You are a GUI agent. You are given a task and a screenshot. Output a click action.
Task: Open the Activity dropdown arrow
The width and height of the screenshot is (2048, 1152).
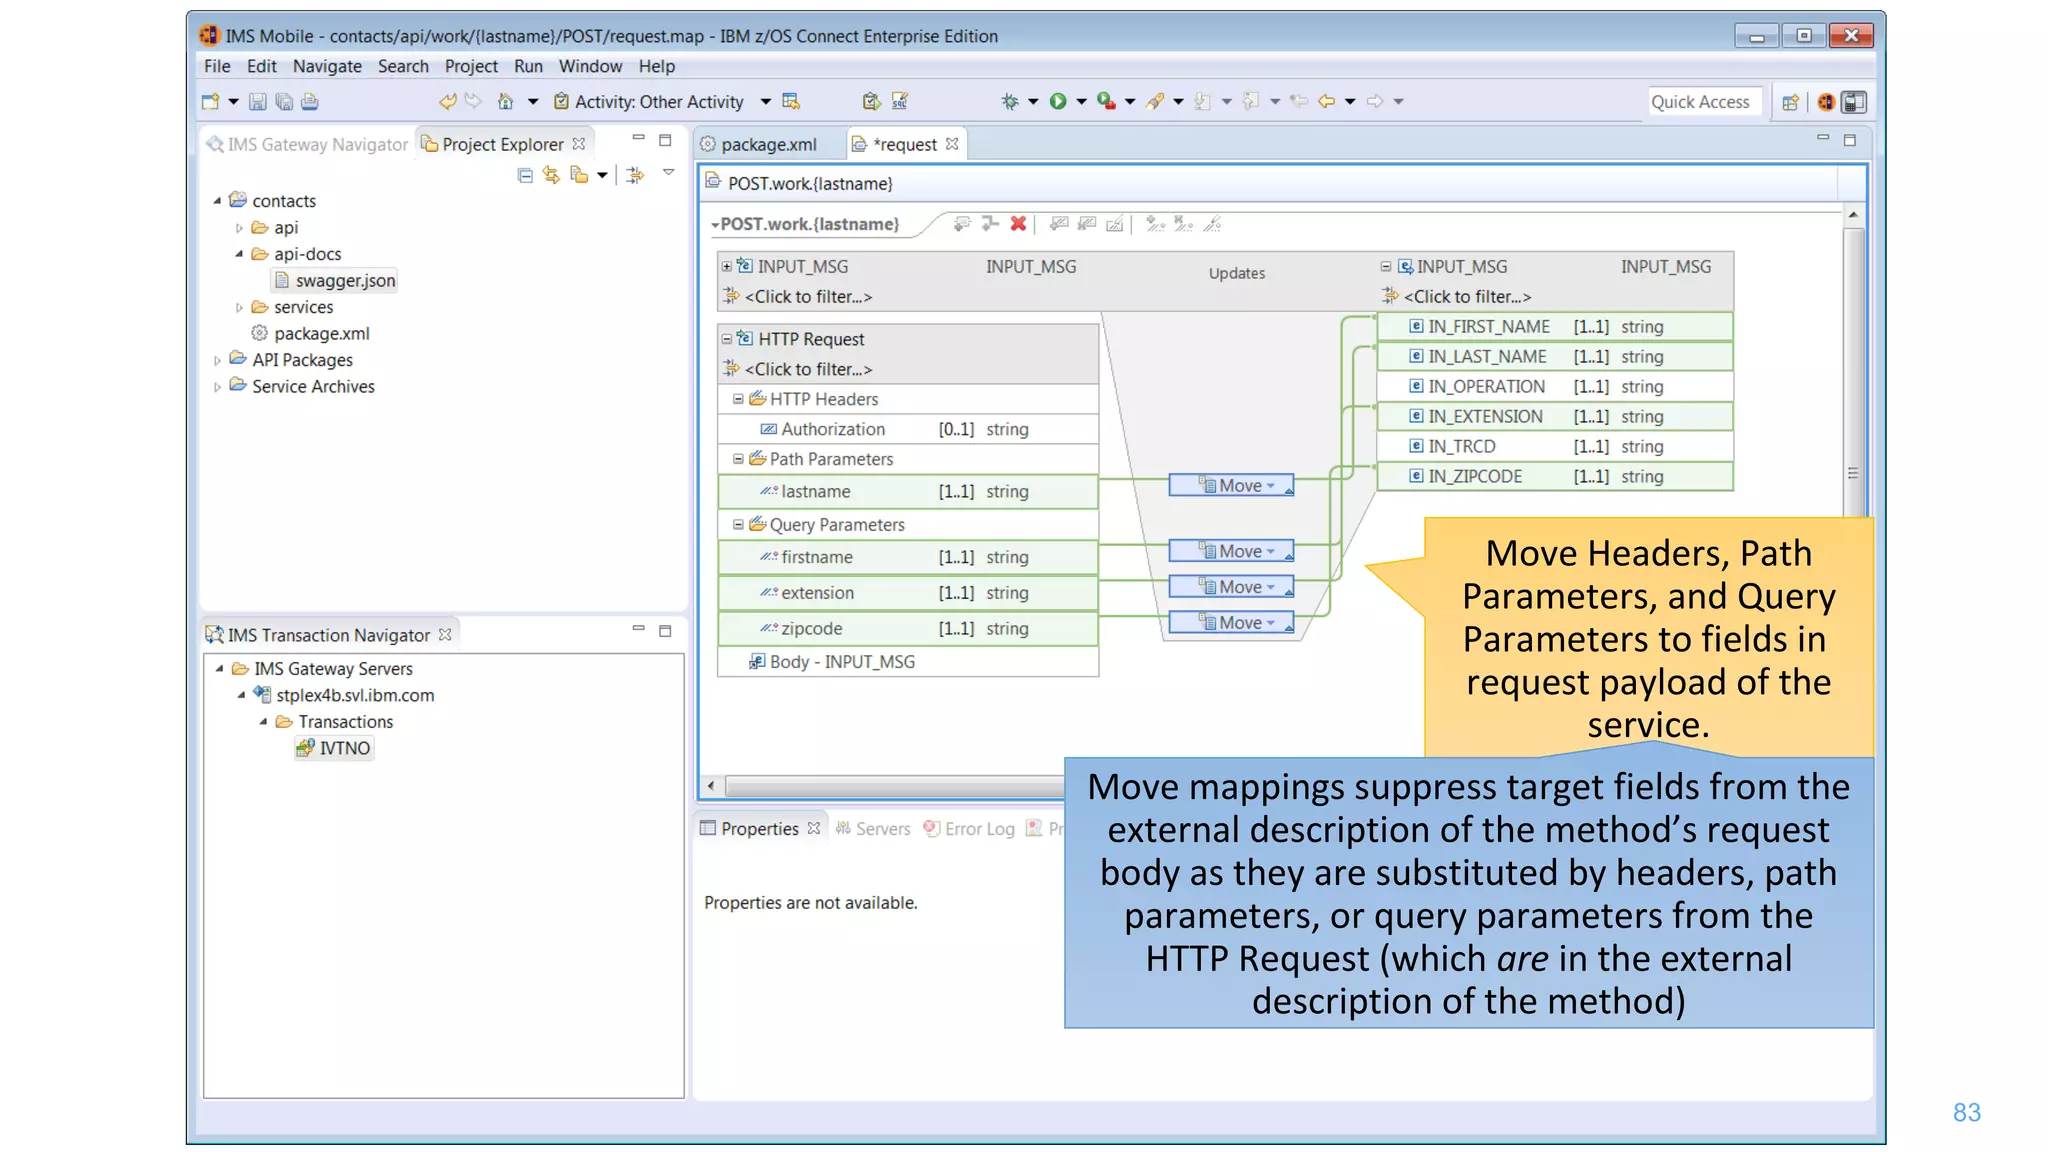(766, 101)
